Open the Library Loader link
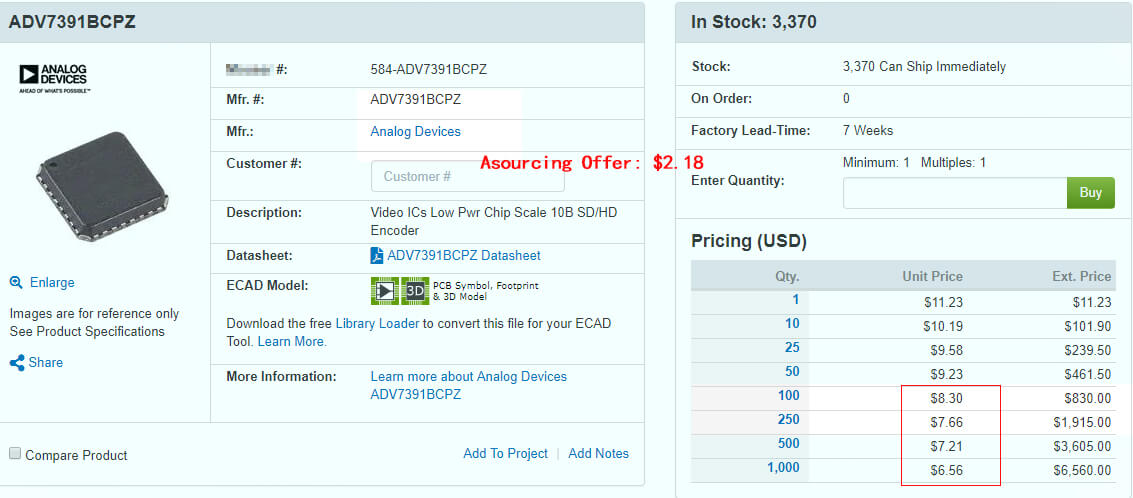 [377, 324]
